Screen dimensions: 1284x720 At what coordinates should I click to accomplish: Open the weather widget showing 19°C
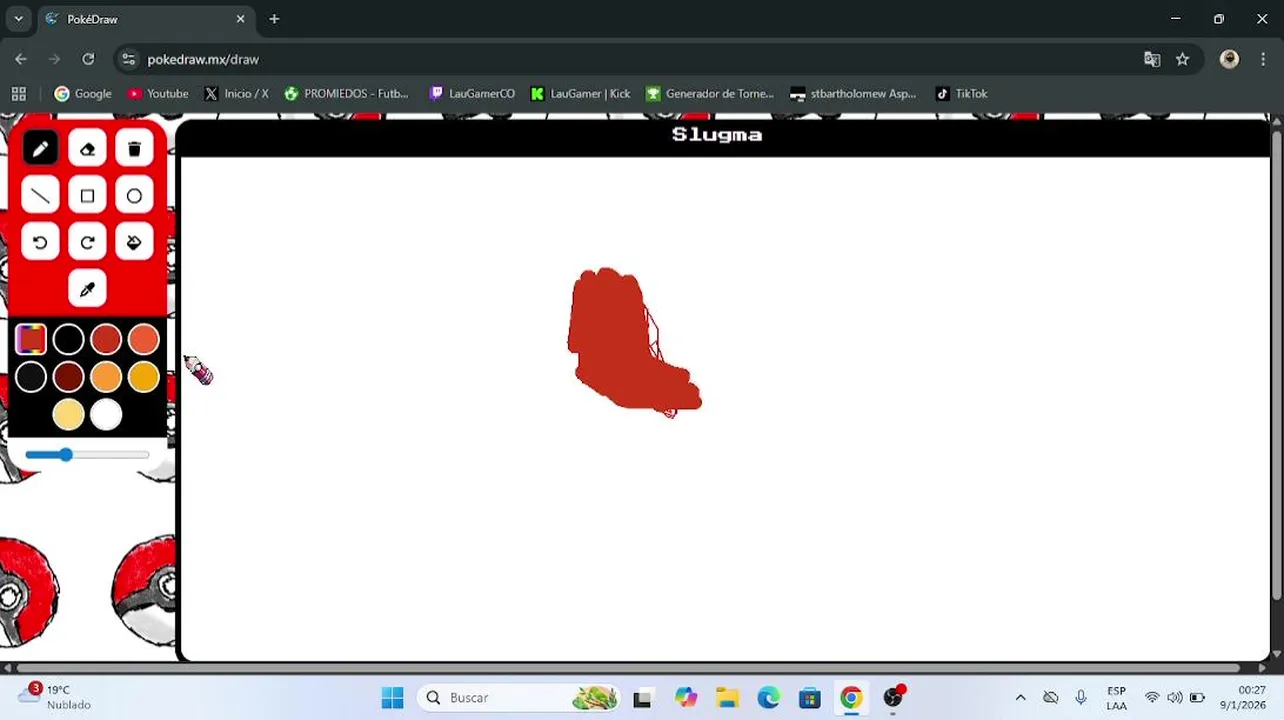55,697
